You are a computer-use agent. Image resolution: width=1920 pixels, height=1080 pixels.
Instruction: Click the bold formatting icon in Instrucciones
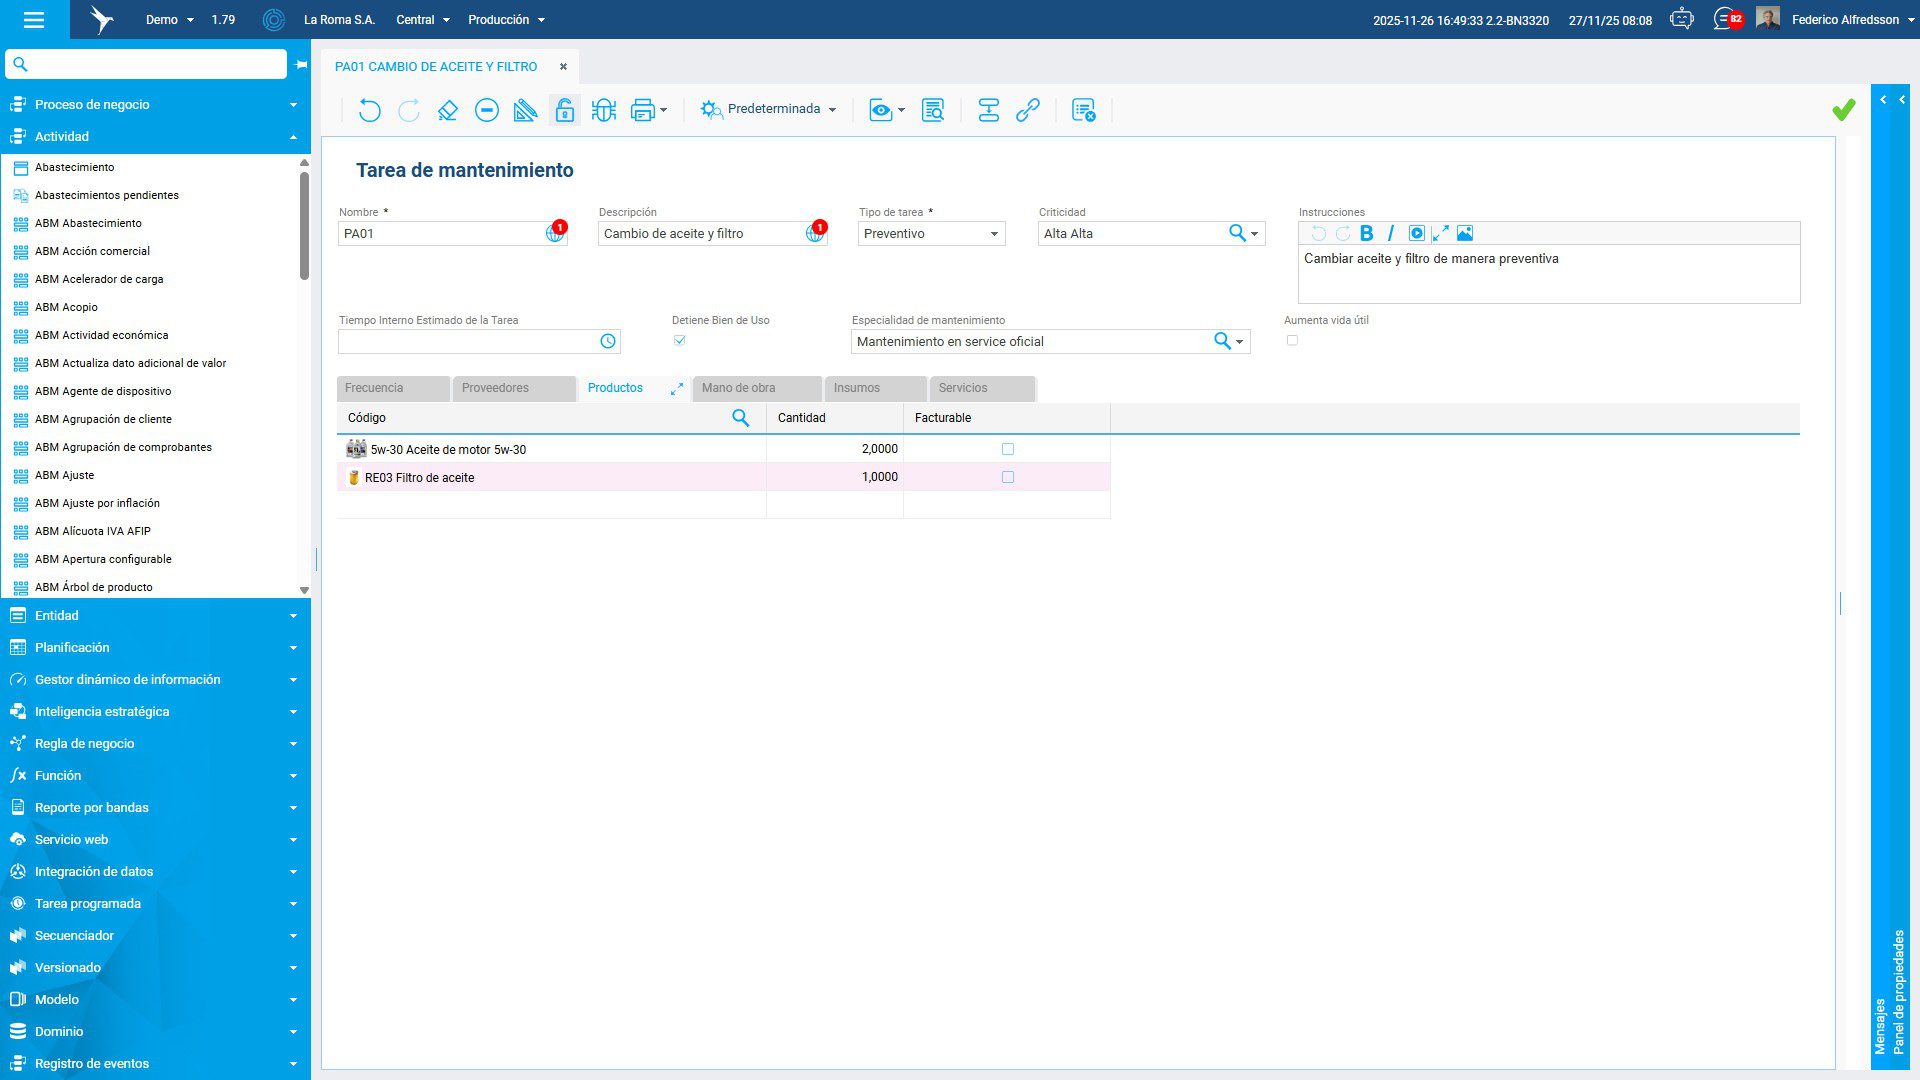pyautogui.click(x=1366, y=233)
